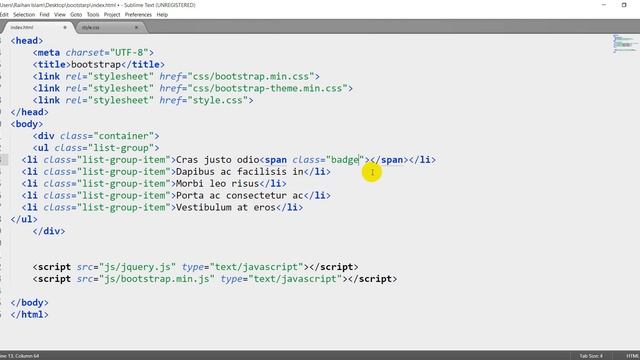The height and width of the screenshot is (360, 640).
Task: Open the View menu
Action: (60, 15)
